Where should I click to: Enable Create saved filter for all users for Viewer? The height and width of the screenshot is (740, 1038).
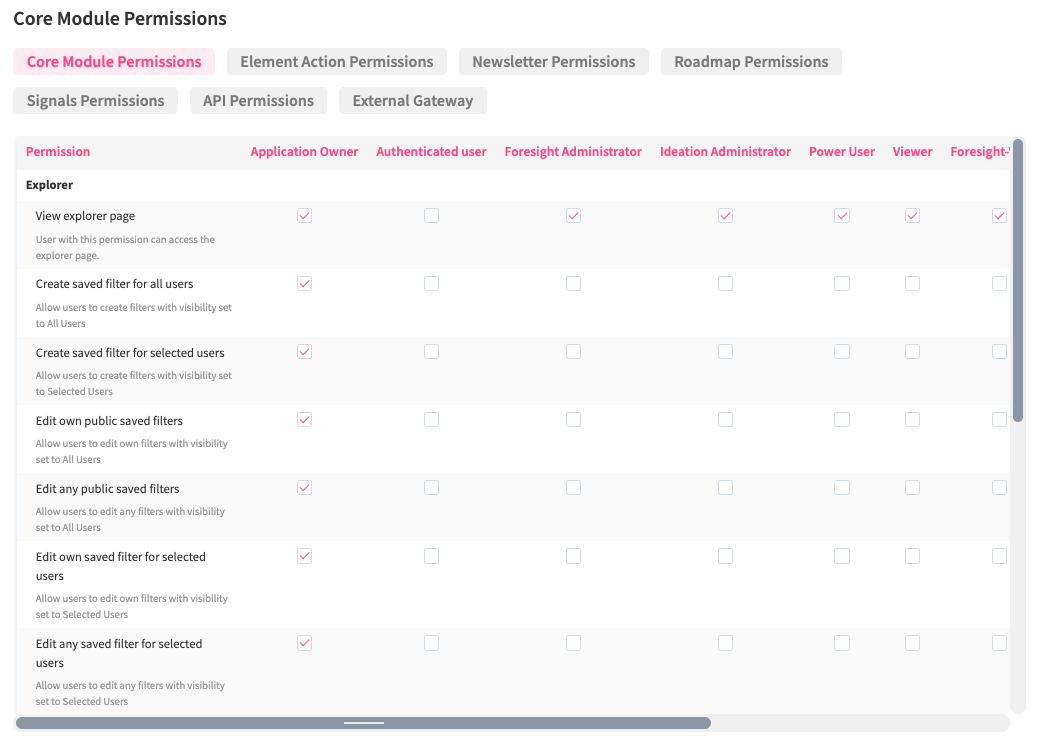click(912, 284)
